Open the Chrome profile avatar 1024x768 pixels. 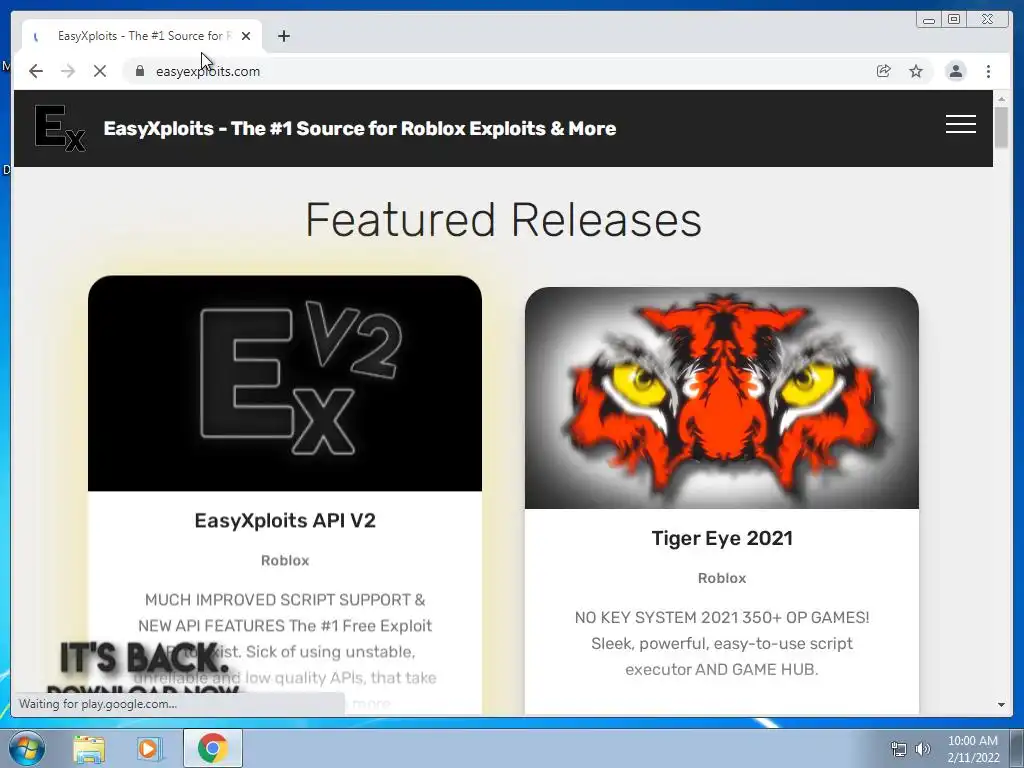point(955,71)
